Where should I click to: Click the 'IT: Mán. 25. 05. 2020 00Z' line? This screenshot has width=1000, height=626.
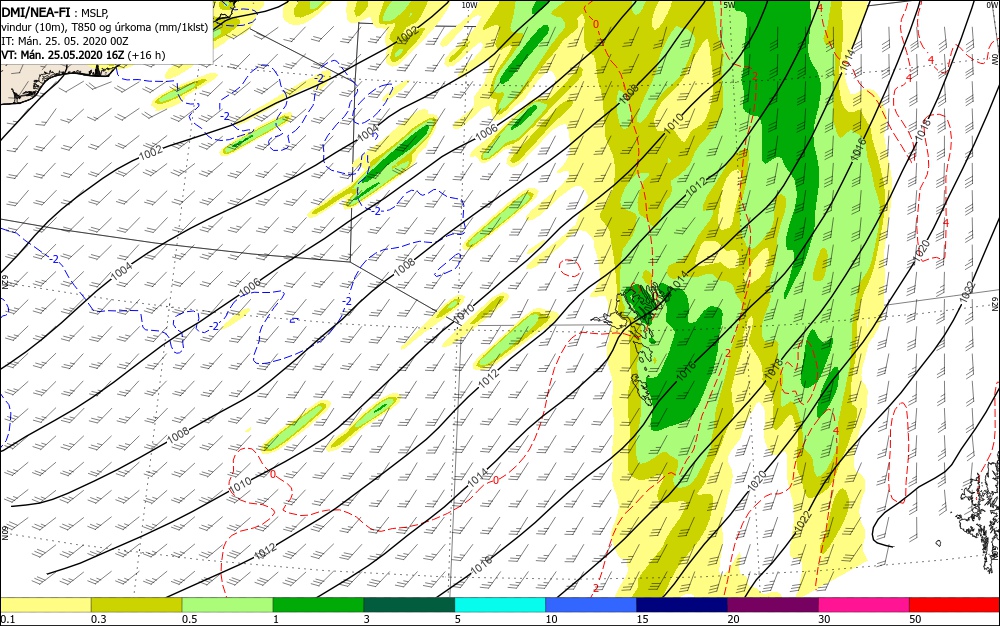coord(65,41)
